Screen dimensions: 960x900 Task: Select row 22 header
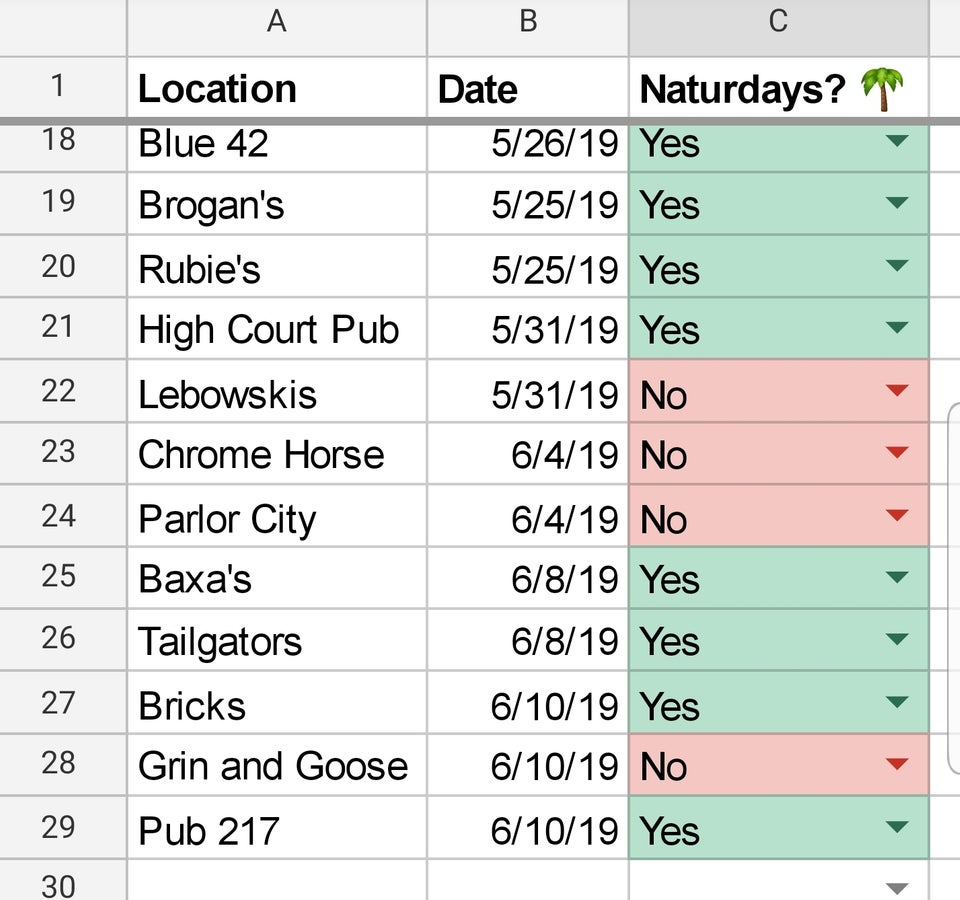(59, 391)
